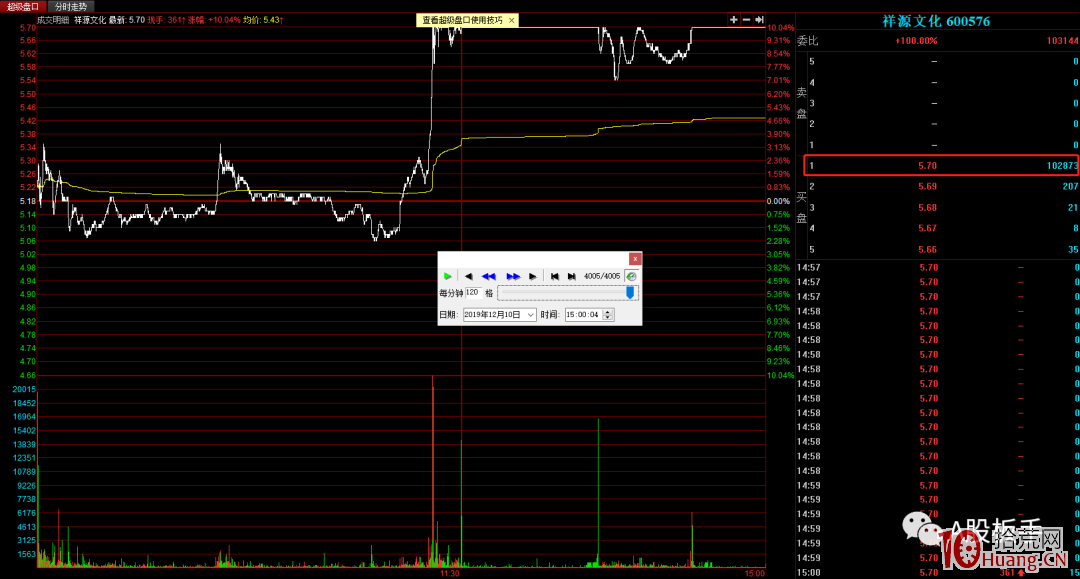Switch to the 分时走势 tab

click(x=71, y=6)
